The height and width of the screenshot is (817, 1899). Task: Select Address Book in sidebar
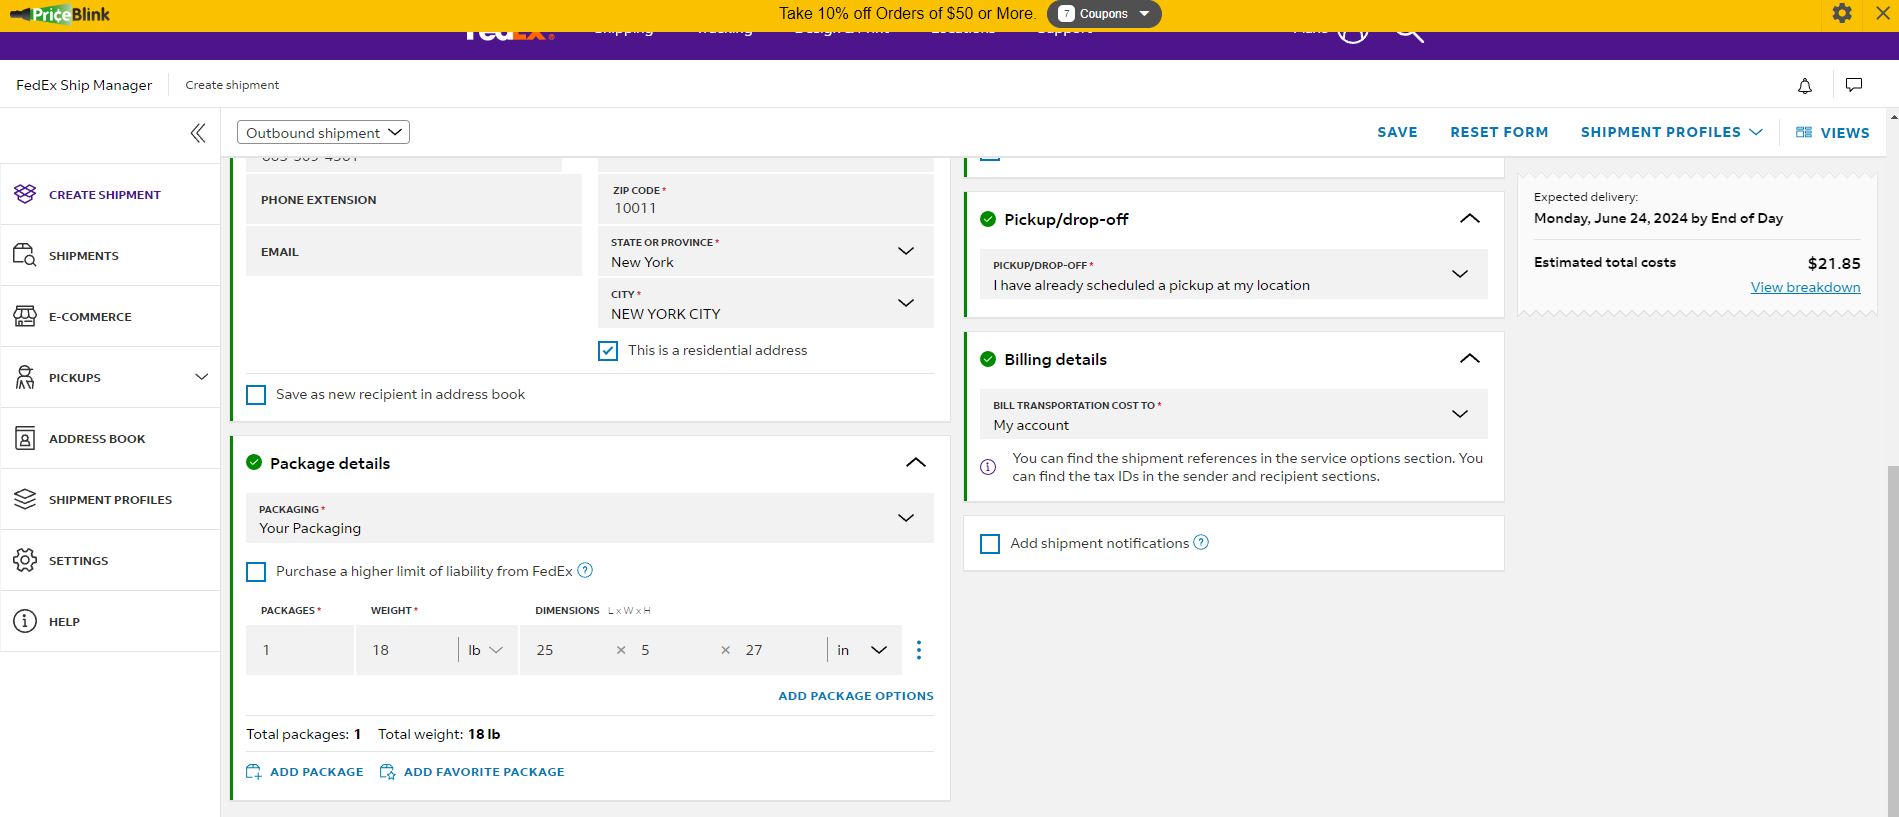coord(97,439)
